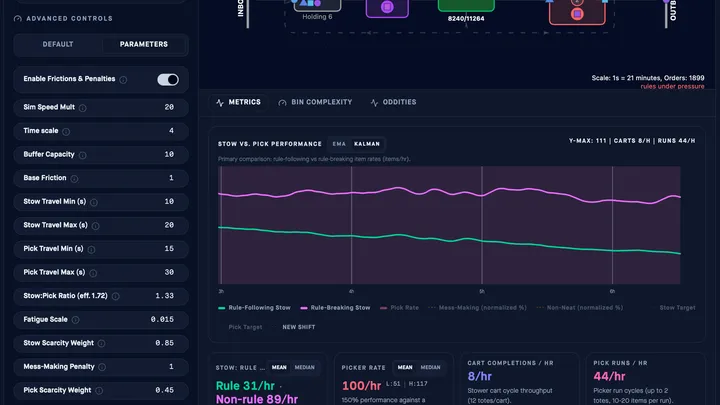Viewport: 720px width, 405px height.
Task: Click info icon next to Enable Frictions & Penalties
Action: pyautogui.click(x=123, y=80)
